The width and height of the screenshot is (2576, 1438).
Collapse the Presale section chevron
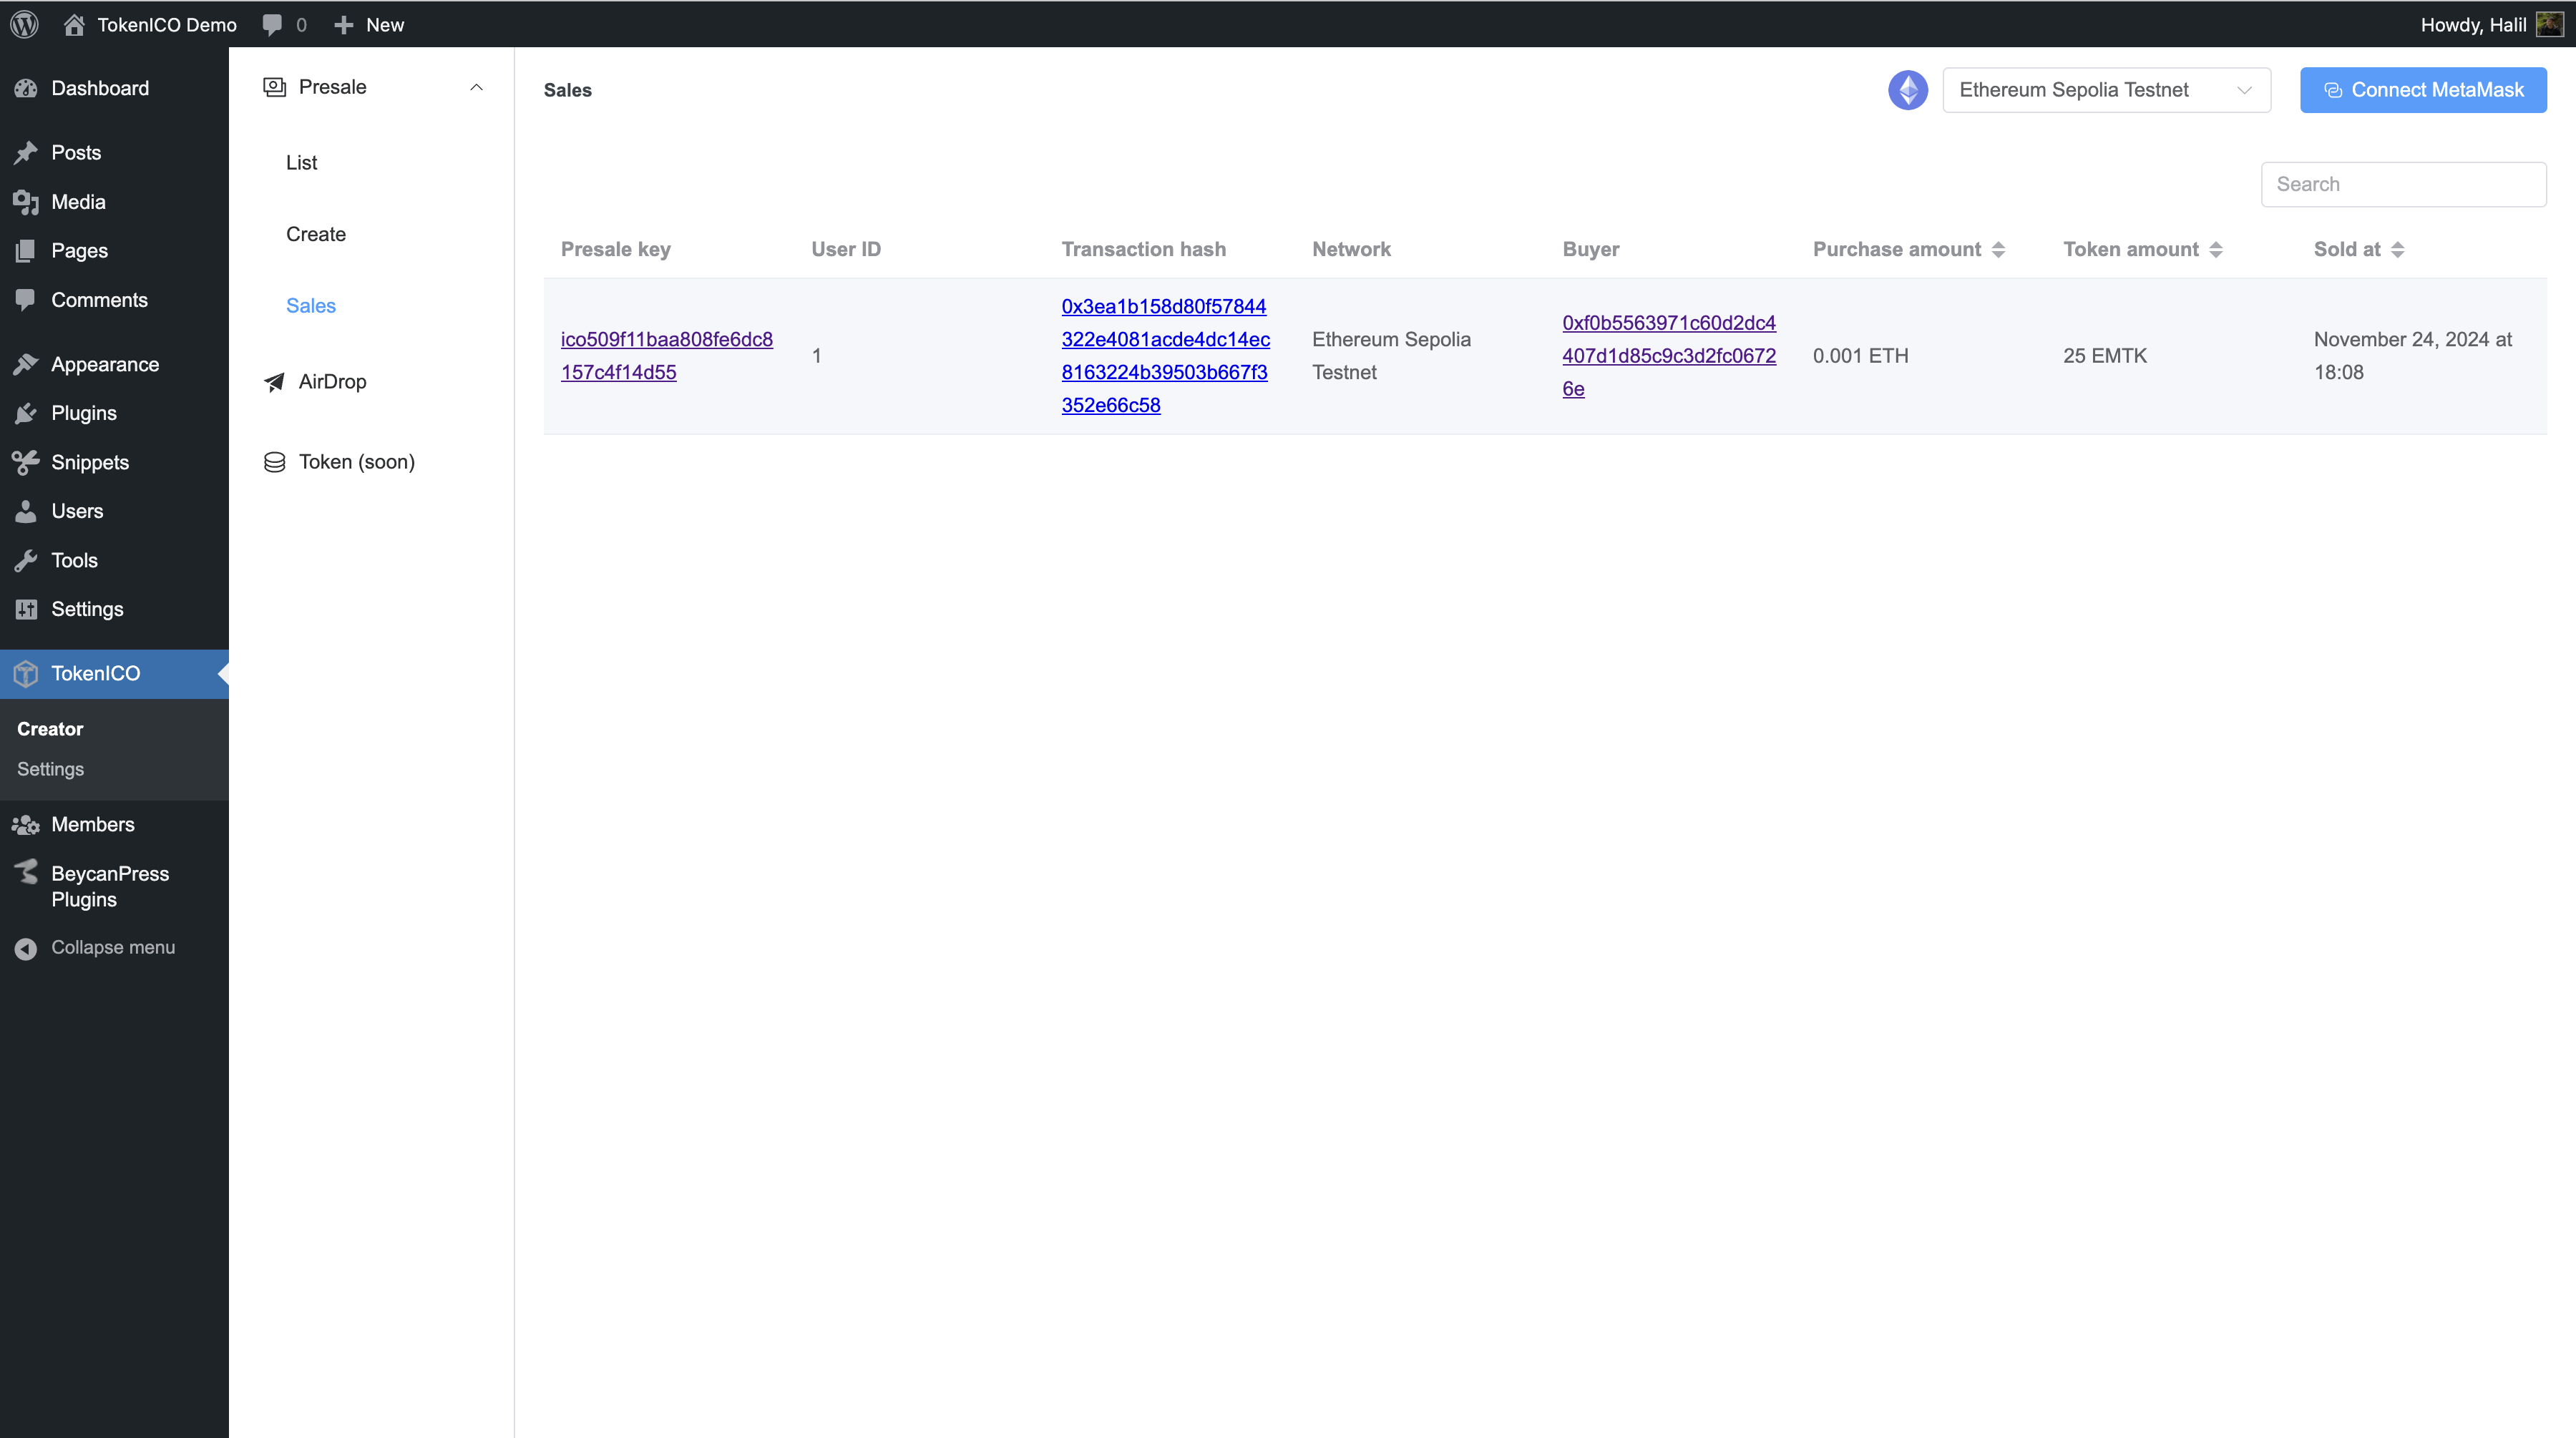[x=477, y=87]
